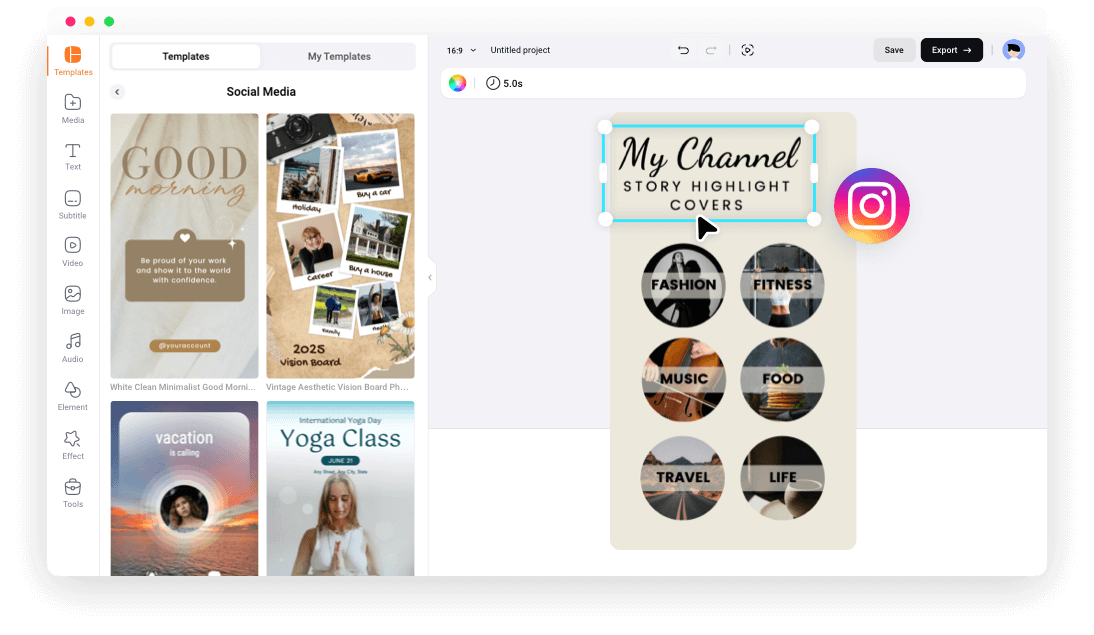Click the FOOD highlight cover circle
The width and height of the screenshot is (1094, 635).
coord(782,380)
